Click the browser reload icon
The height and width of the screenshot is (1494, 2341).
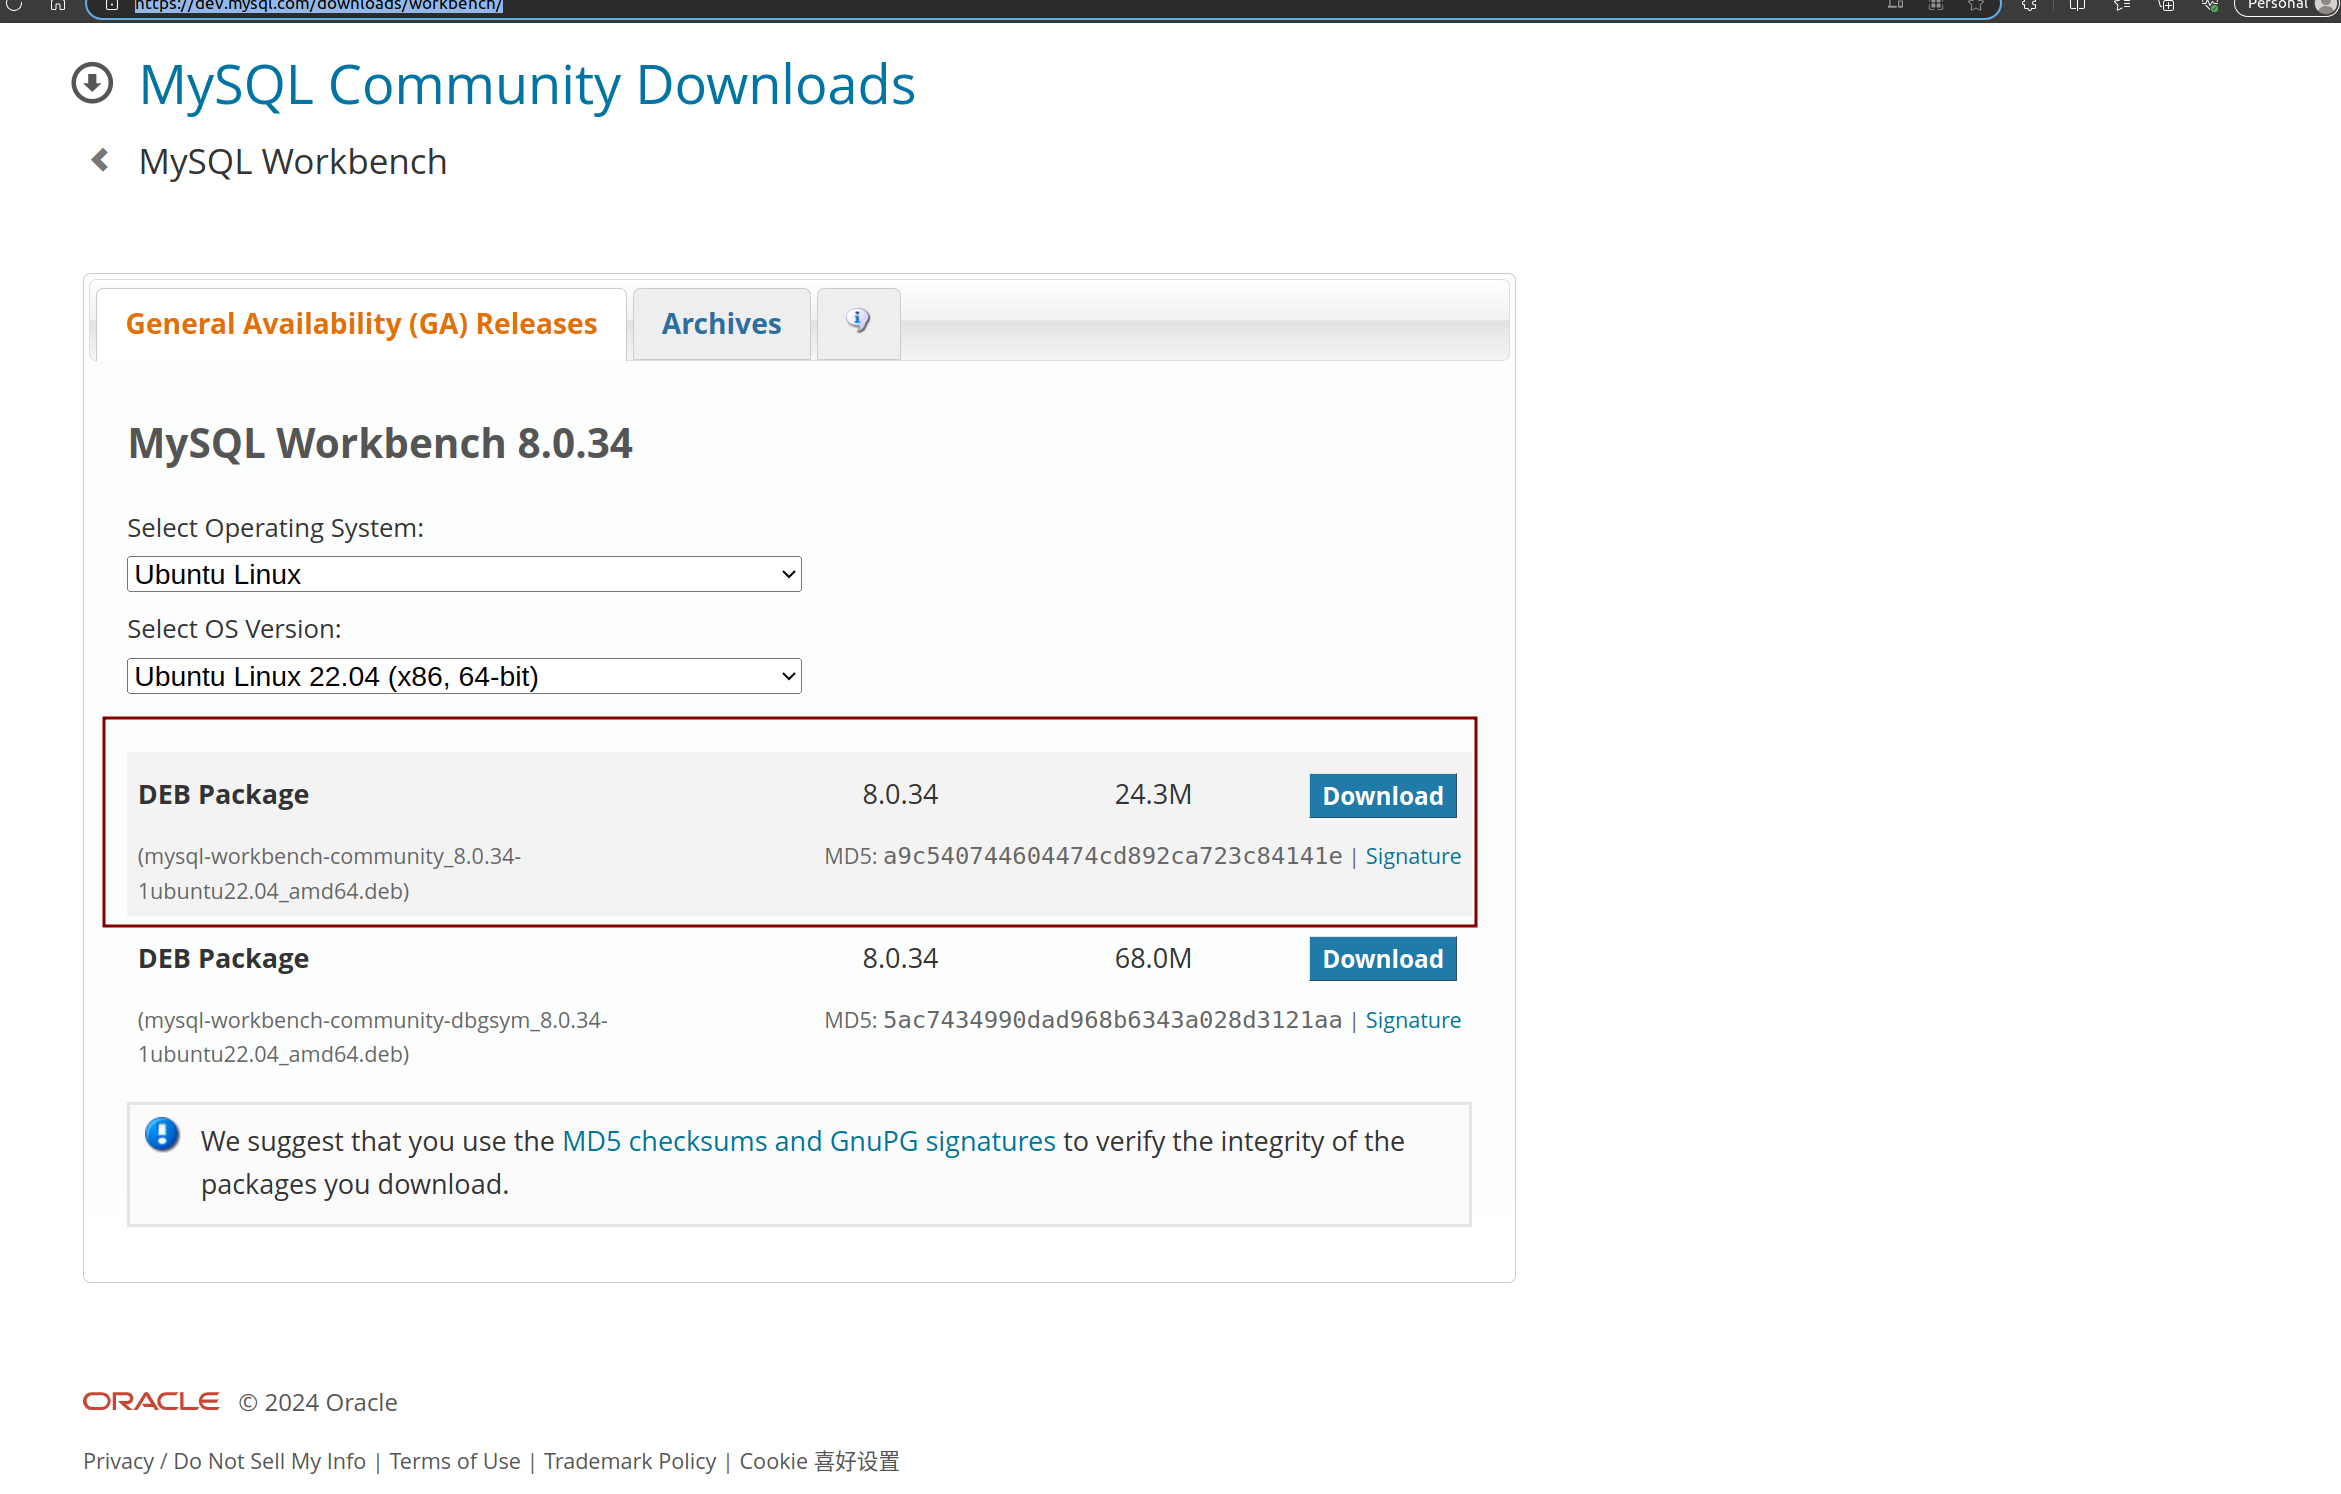pos(14,5)
